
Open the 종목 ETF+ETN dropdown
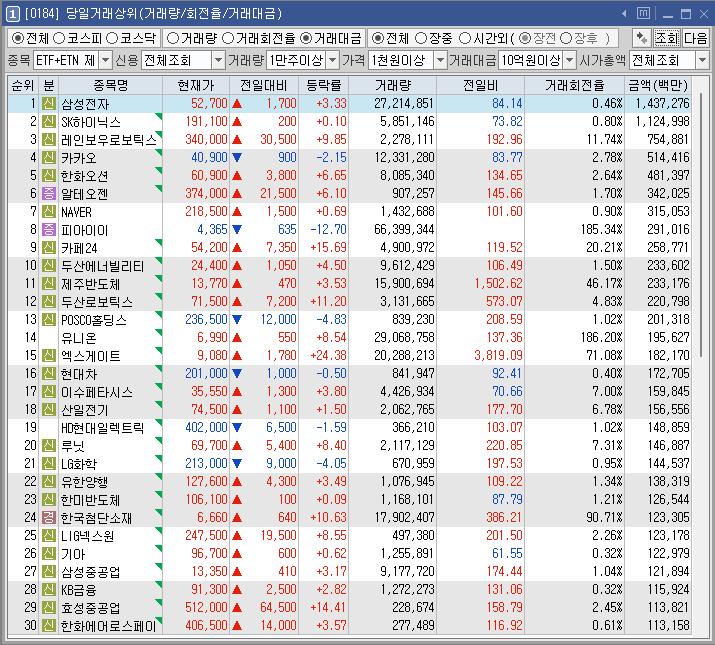105,60
